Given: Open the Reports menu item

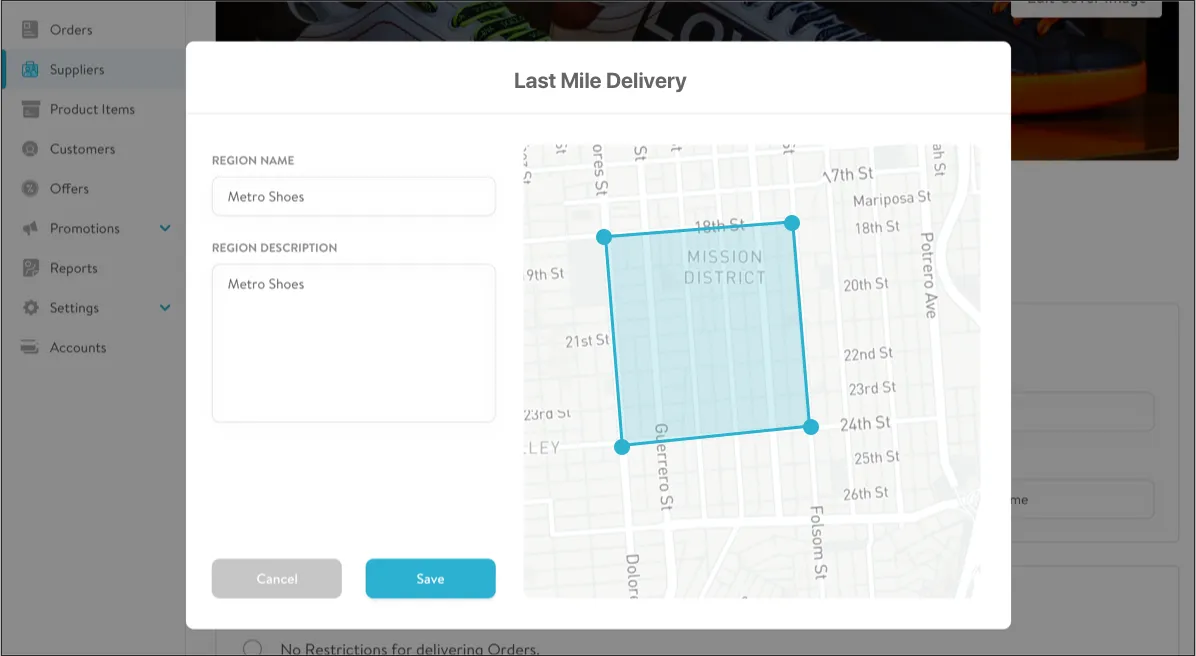Looking at the screenshot, I should (x=74, y=268).
